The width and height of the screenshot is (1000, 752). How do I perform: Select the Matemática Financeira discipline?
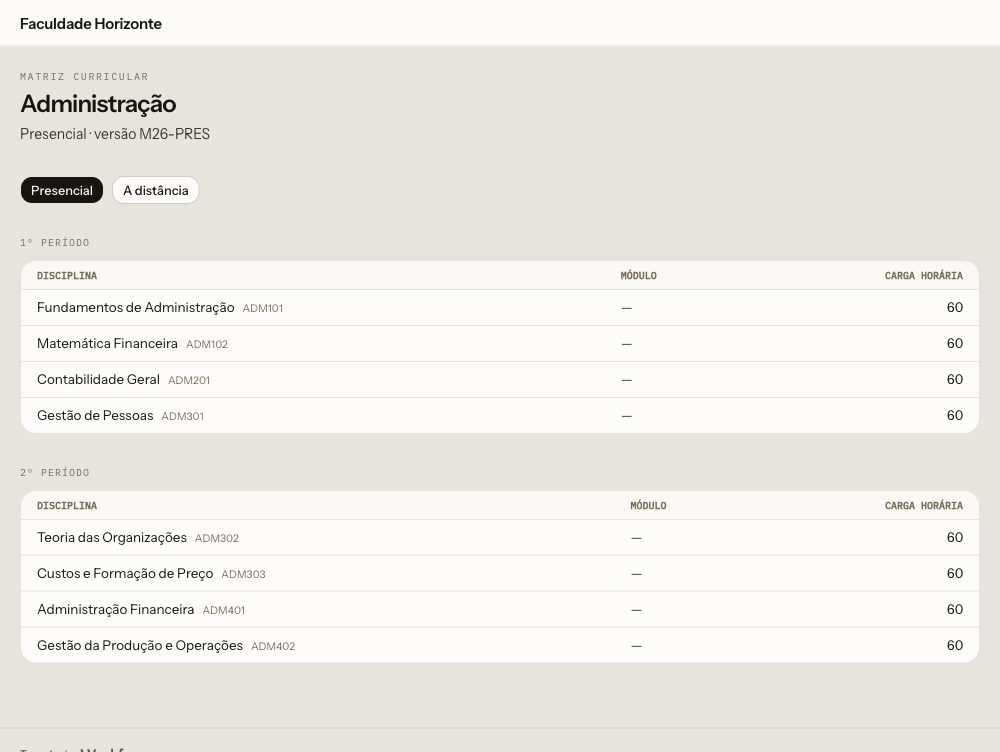click(x=499, y=344)
